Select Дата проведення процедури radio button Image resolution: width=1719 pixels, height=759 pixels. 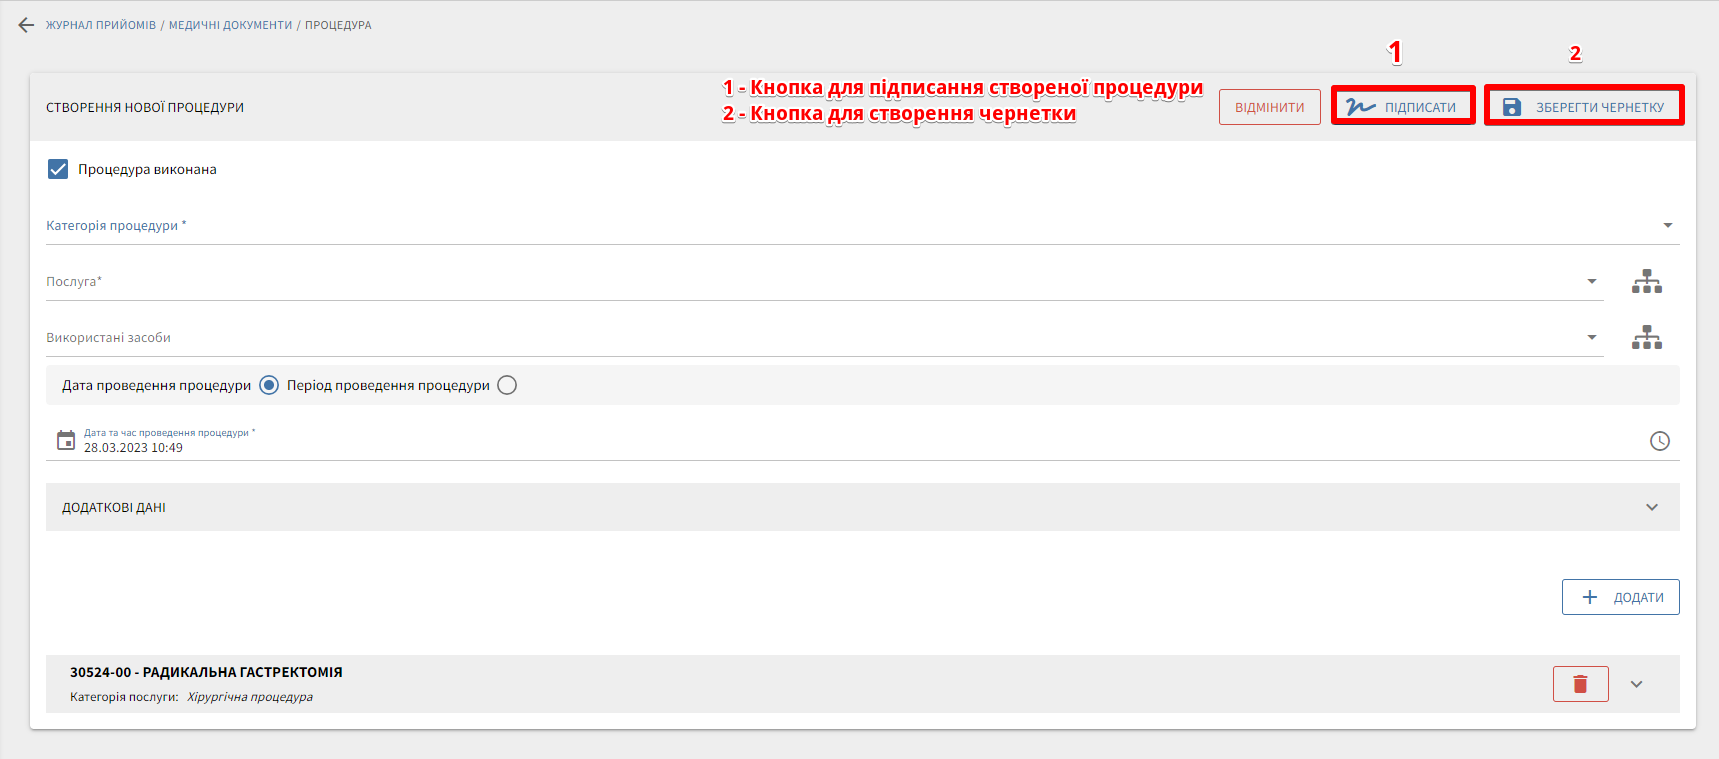269,385
